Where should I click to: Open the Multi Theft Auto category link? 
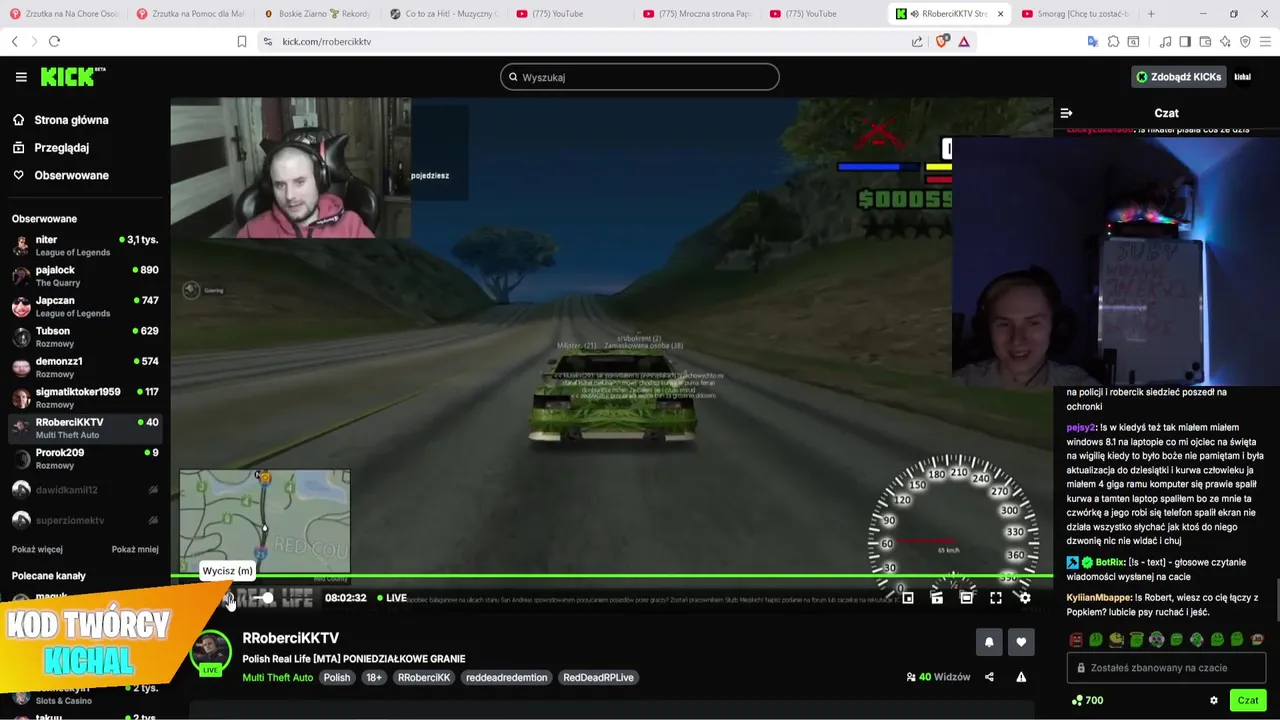[277, 677]
